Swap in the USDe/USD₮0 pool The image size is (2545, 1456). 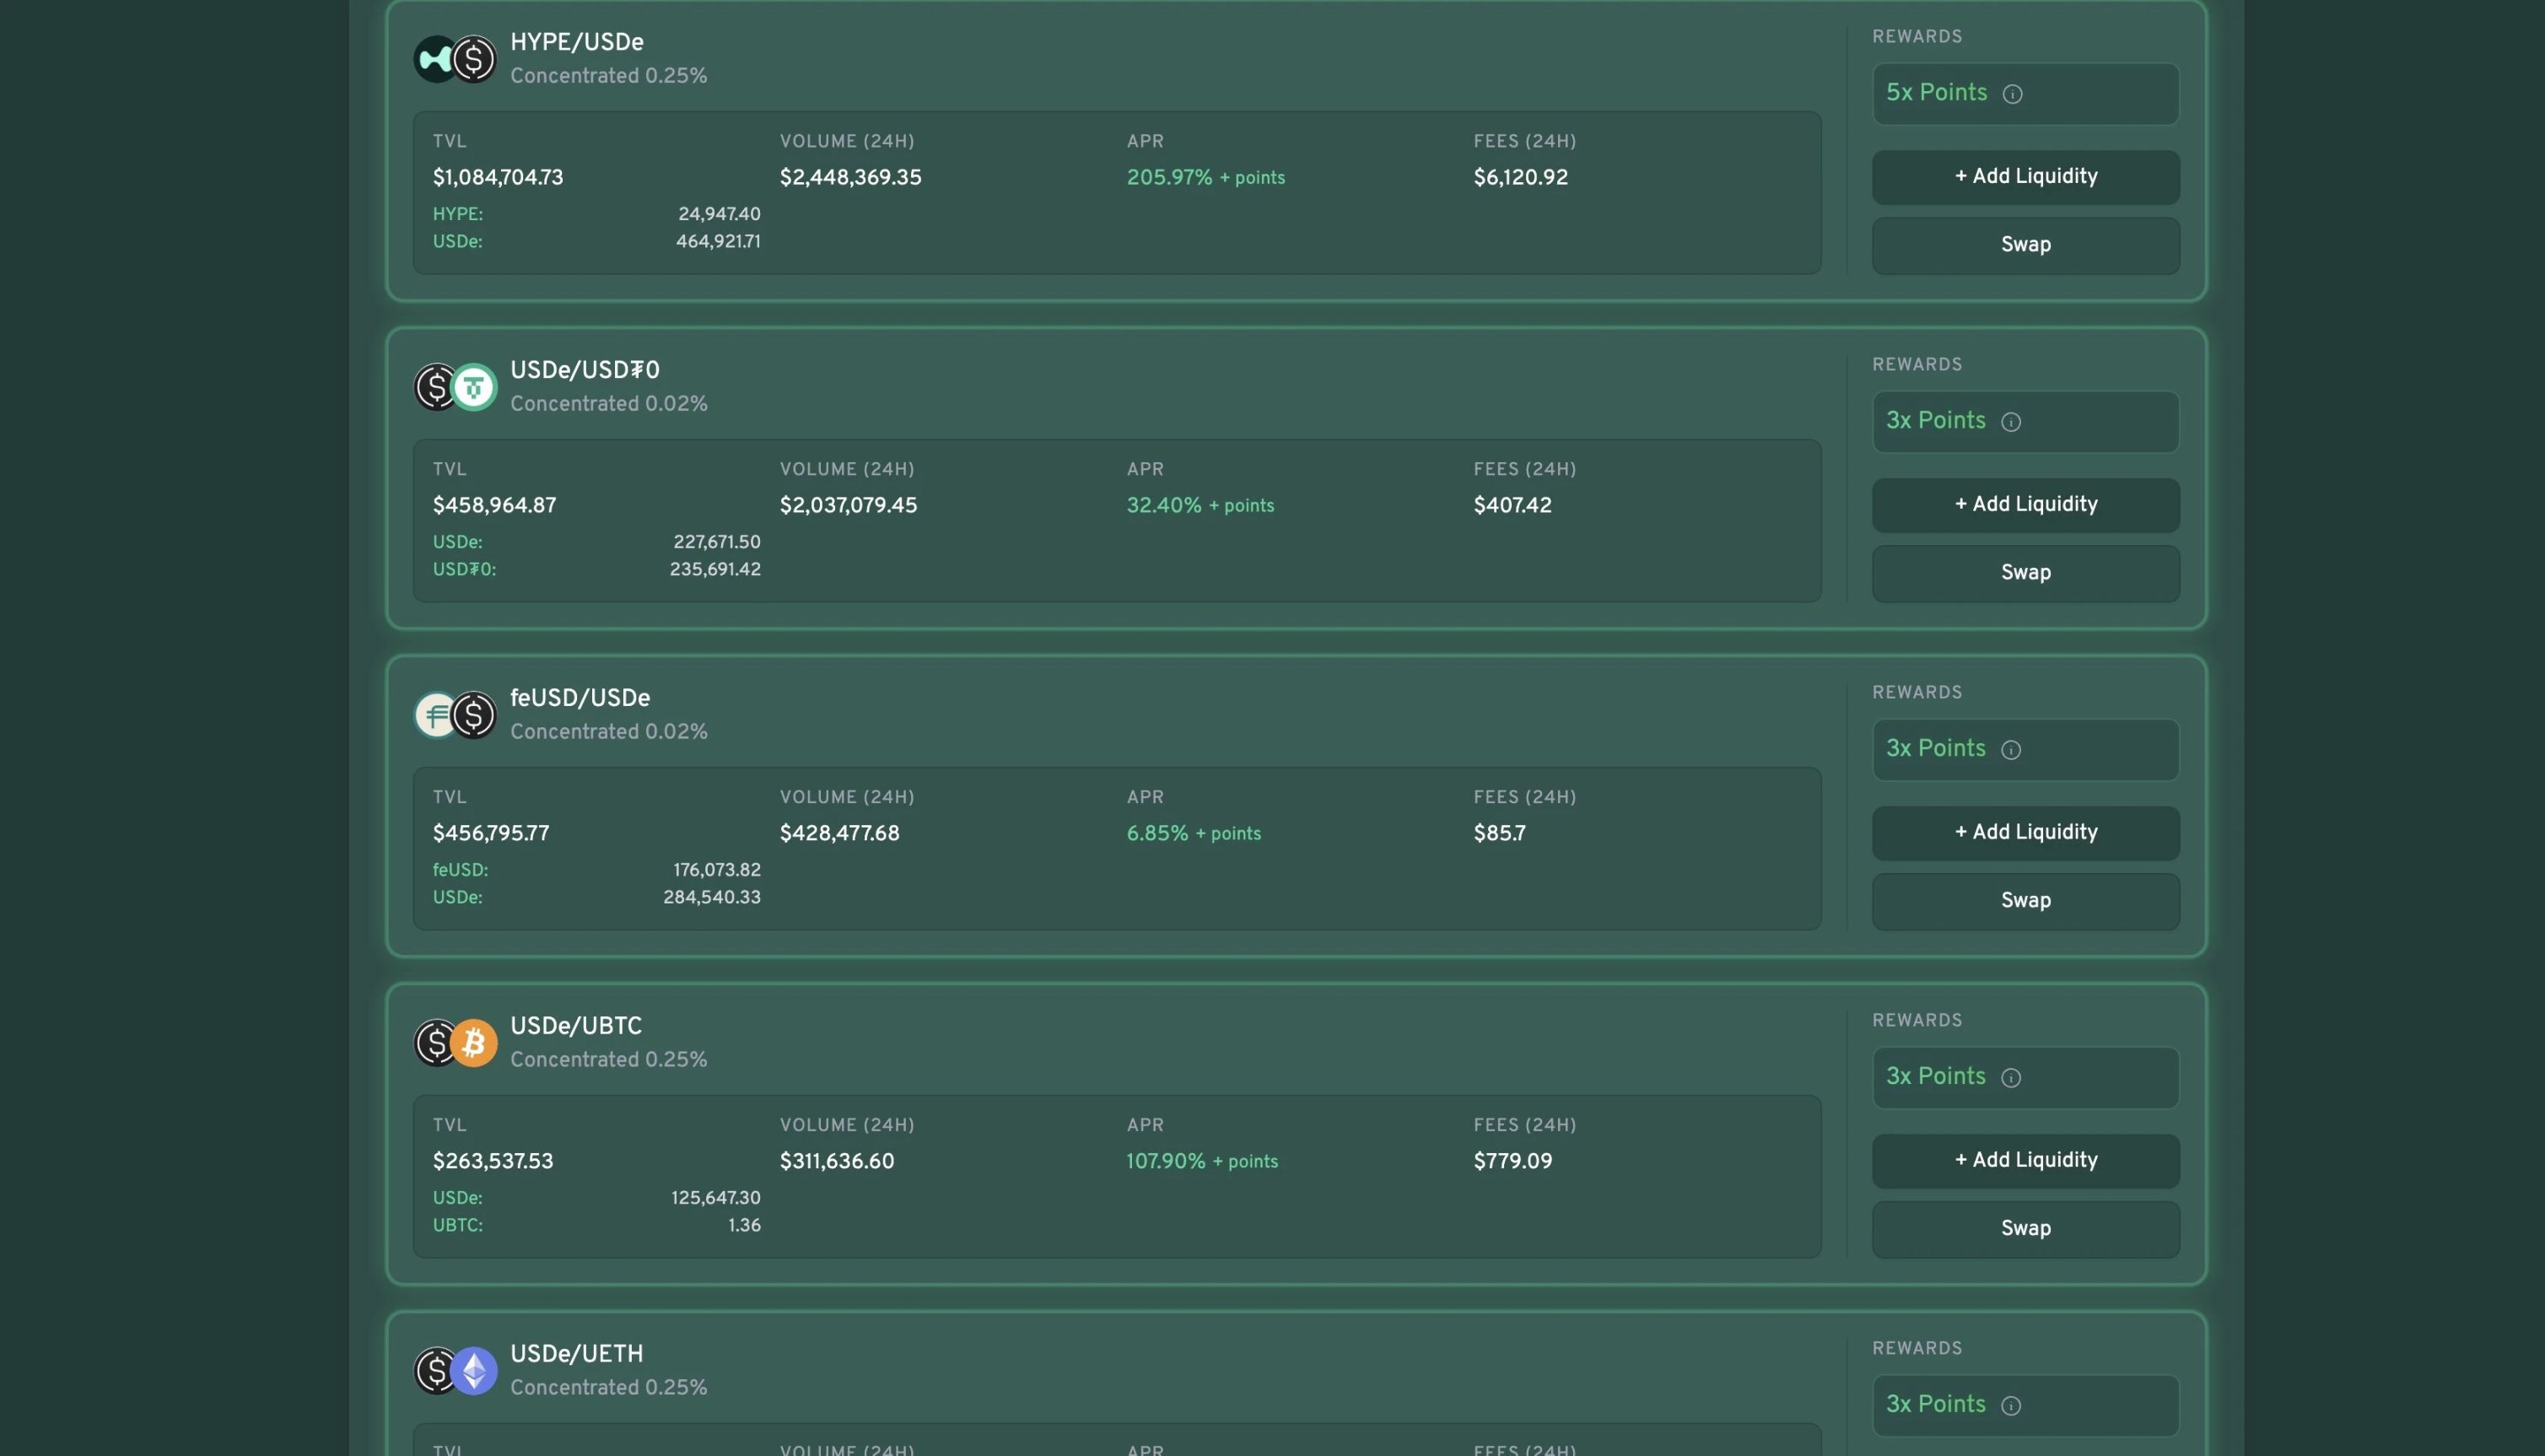(2025, 573)
